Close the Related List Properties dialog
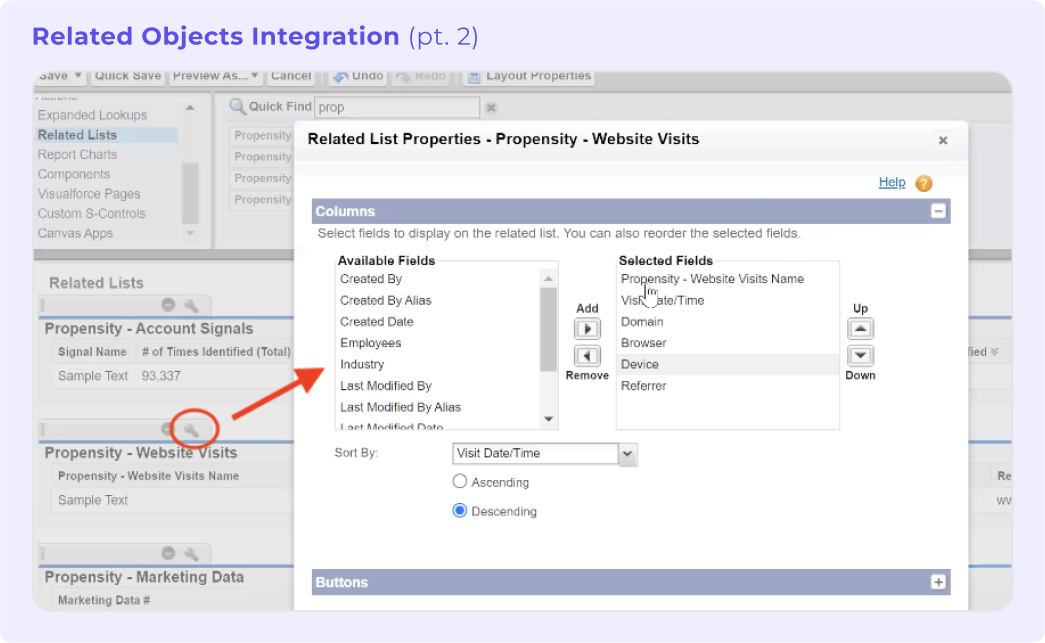This screenshot has width=1045, height=643. (x=943, y=140)
